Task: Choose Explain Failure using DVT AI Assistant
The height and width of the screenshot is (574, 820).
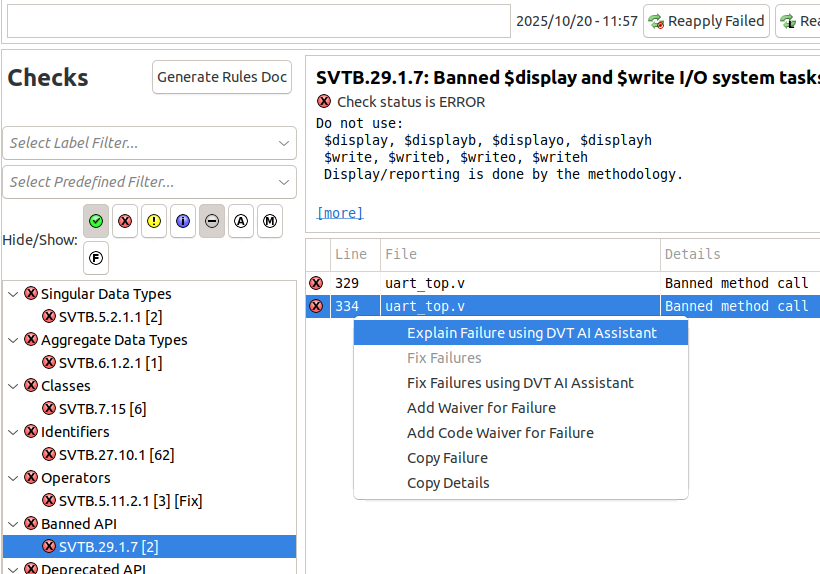Action: (x=531, y=333)
